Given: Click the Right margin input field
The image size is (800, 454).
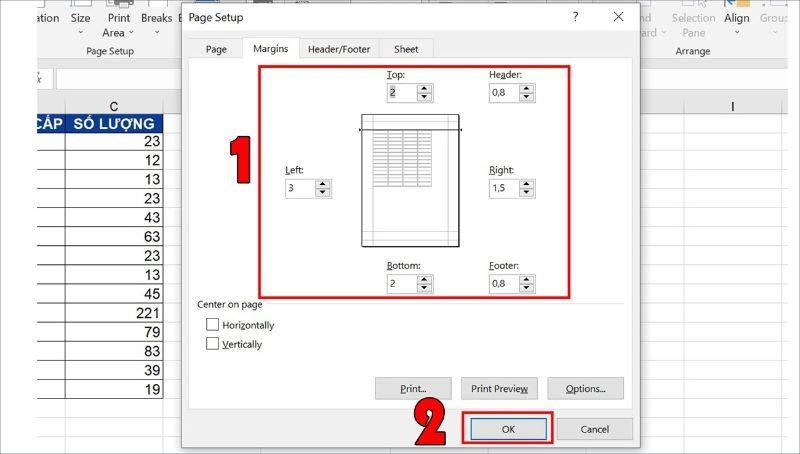Looking at the screenshot, I should pos(504,188).
